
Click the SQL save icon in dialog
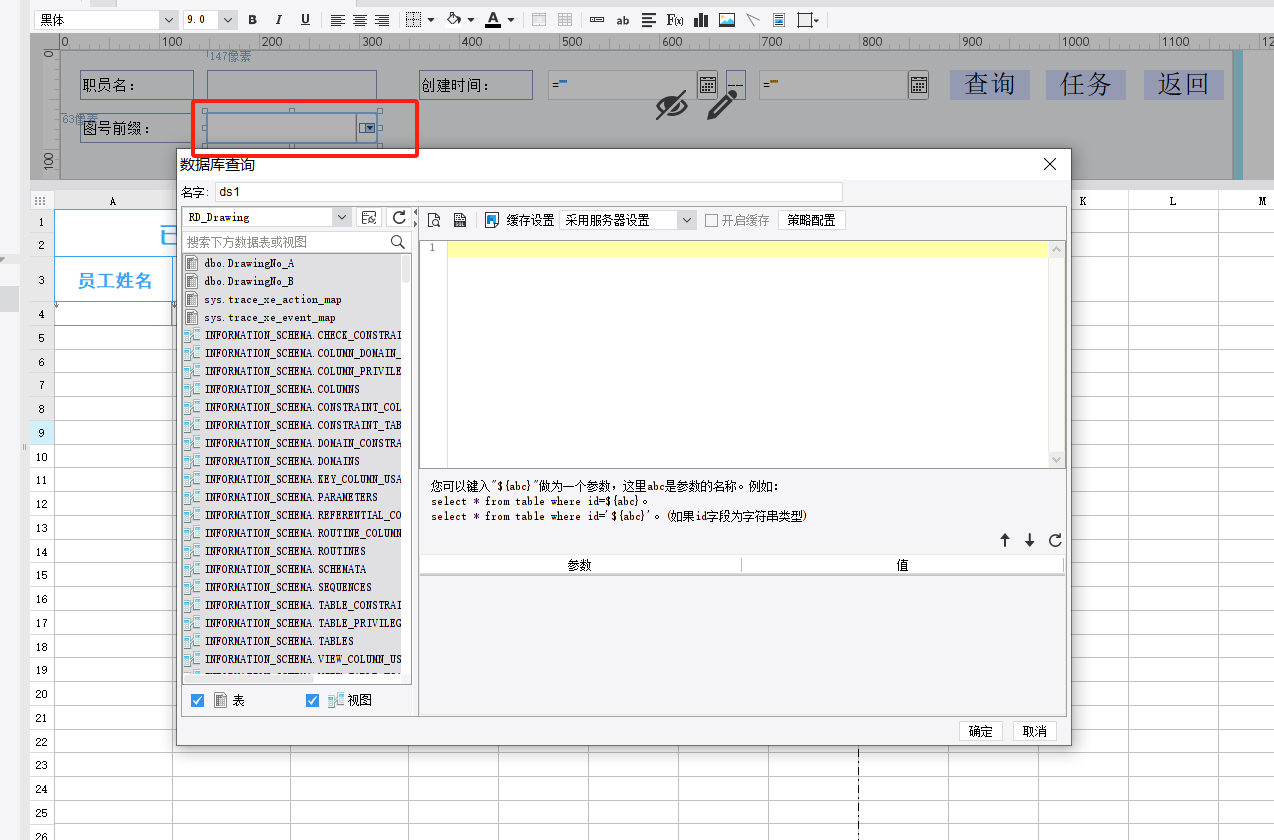click(x=460, y=220)
